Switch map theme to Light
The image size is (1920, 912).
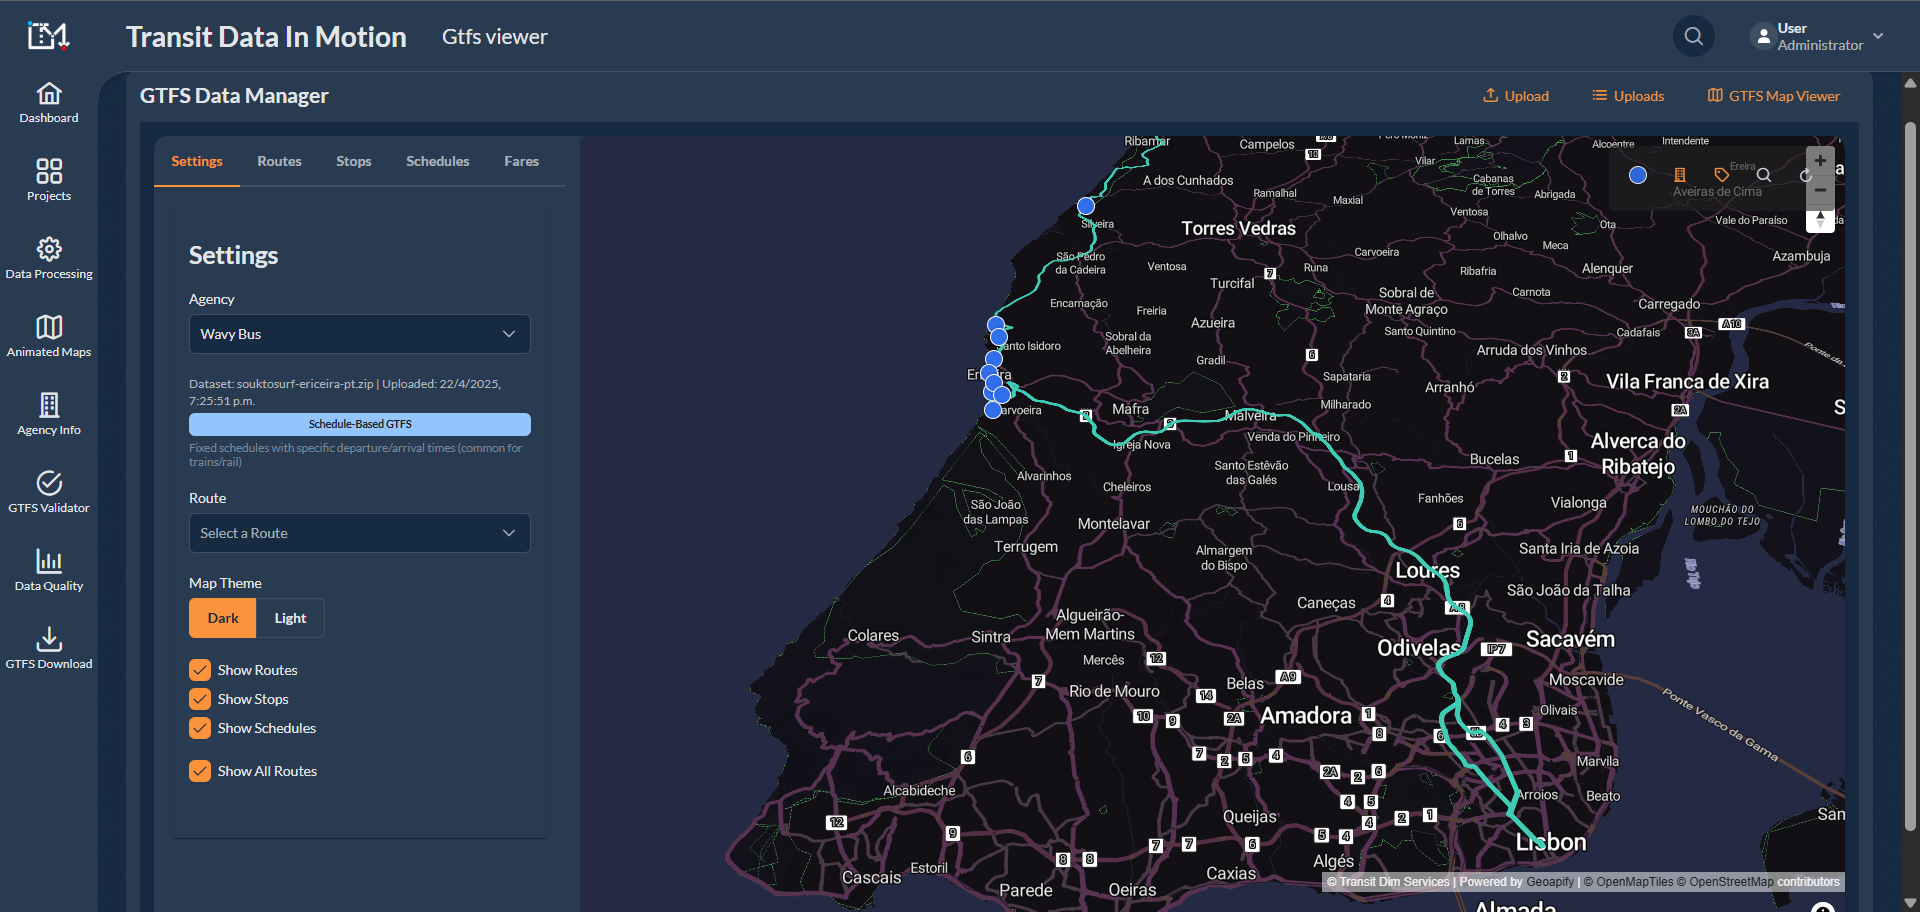289,617
